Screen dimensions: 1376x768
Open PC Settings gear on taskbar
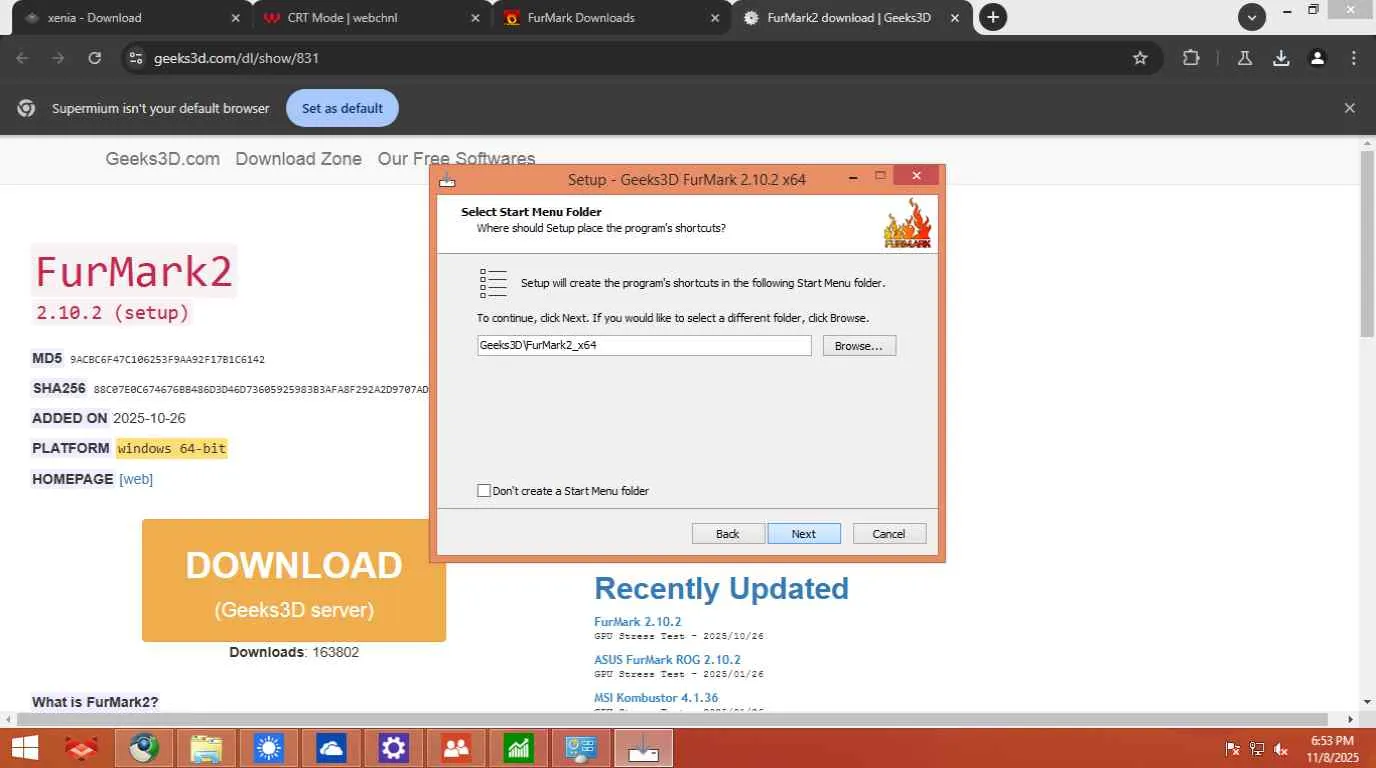pyautogui.click(x=393, y=748)
